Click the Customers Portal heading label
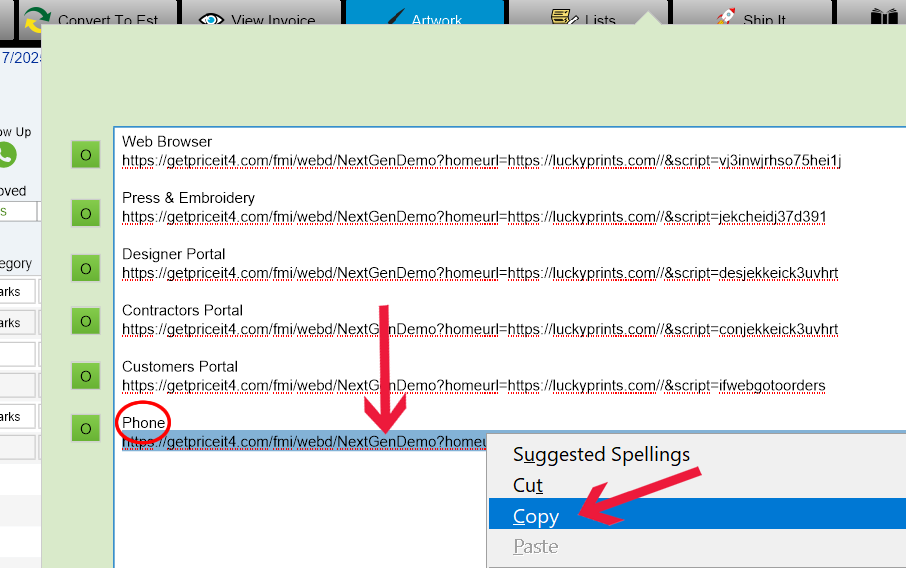 point(180,366)
